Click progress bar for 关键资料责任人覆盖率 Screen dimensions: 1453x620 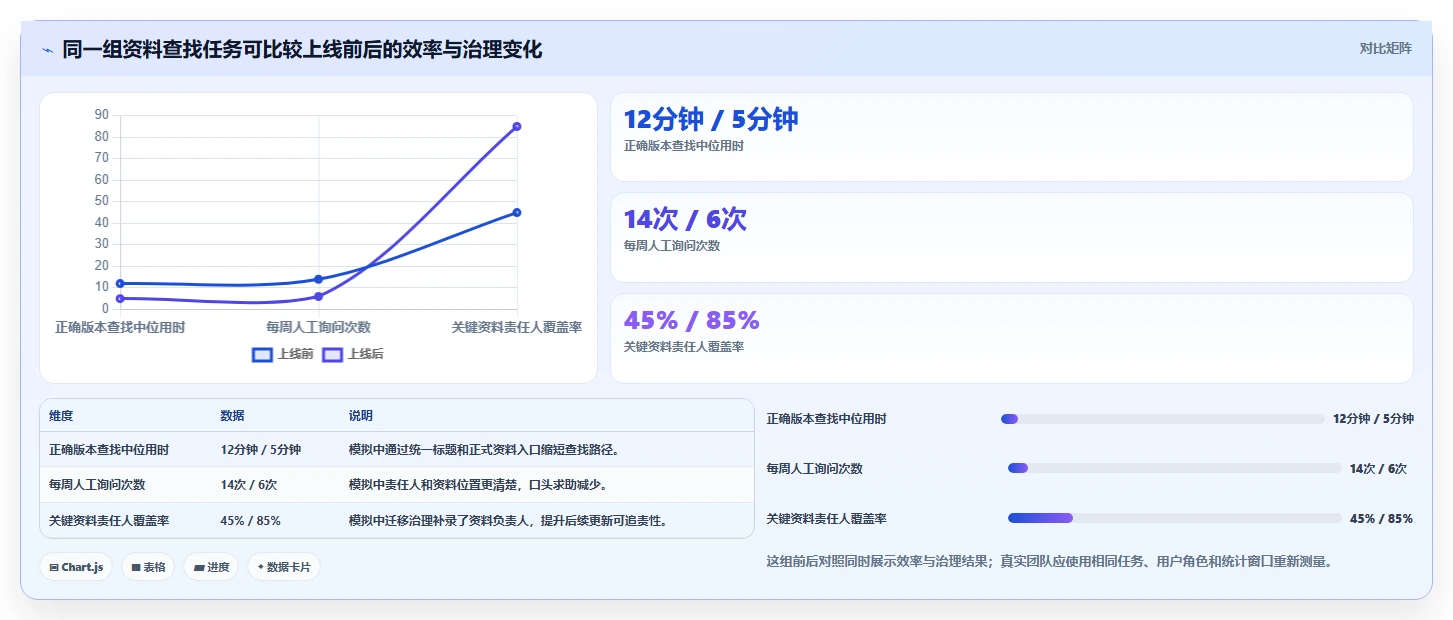click(1175, 518)
